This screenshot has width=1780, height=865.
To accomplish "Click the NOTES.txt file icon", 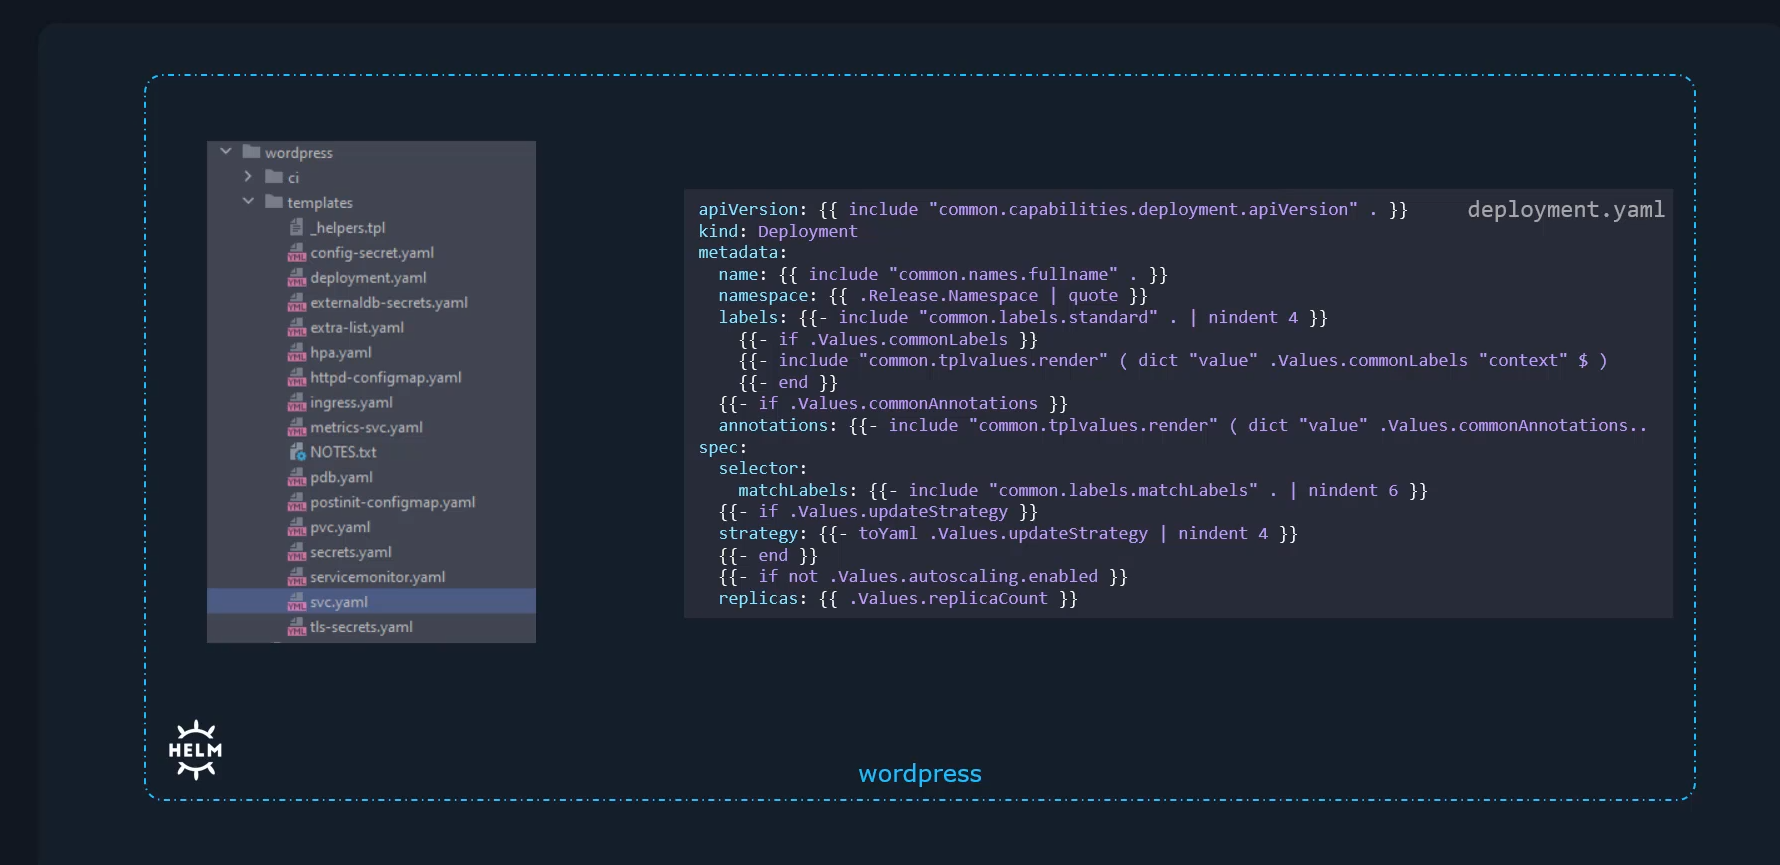I will tap(297, 452).
